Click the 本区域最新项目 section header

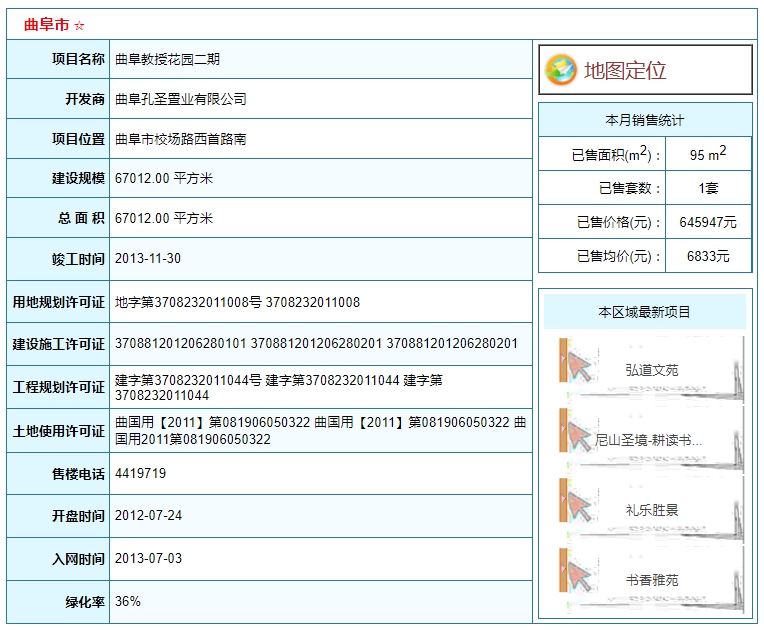[x=645, y=312]
